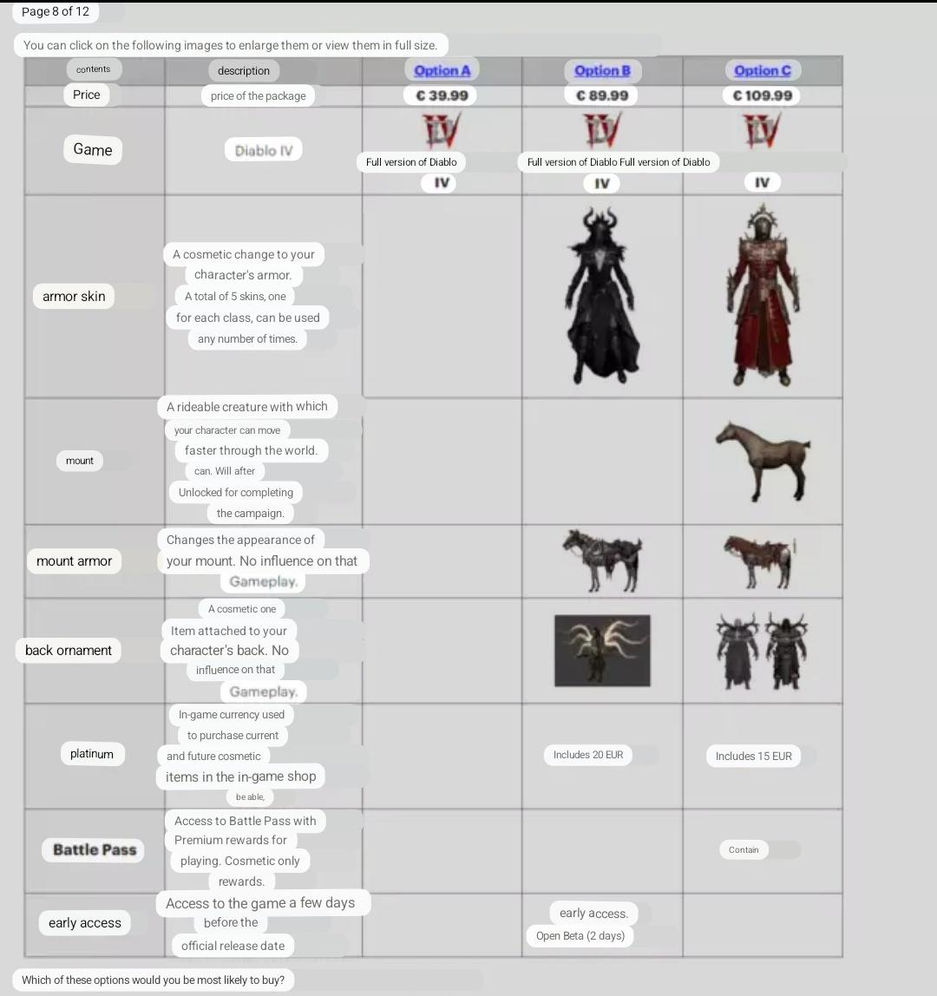Click 'Access to Battle Pass with' text

(x=245, y=821)
